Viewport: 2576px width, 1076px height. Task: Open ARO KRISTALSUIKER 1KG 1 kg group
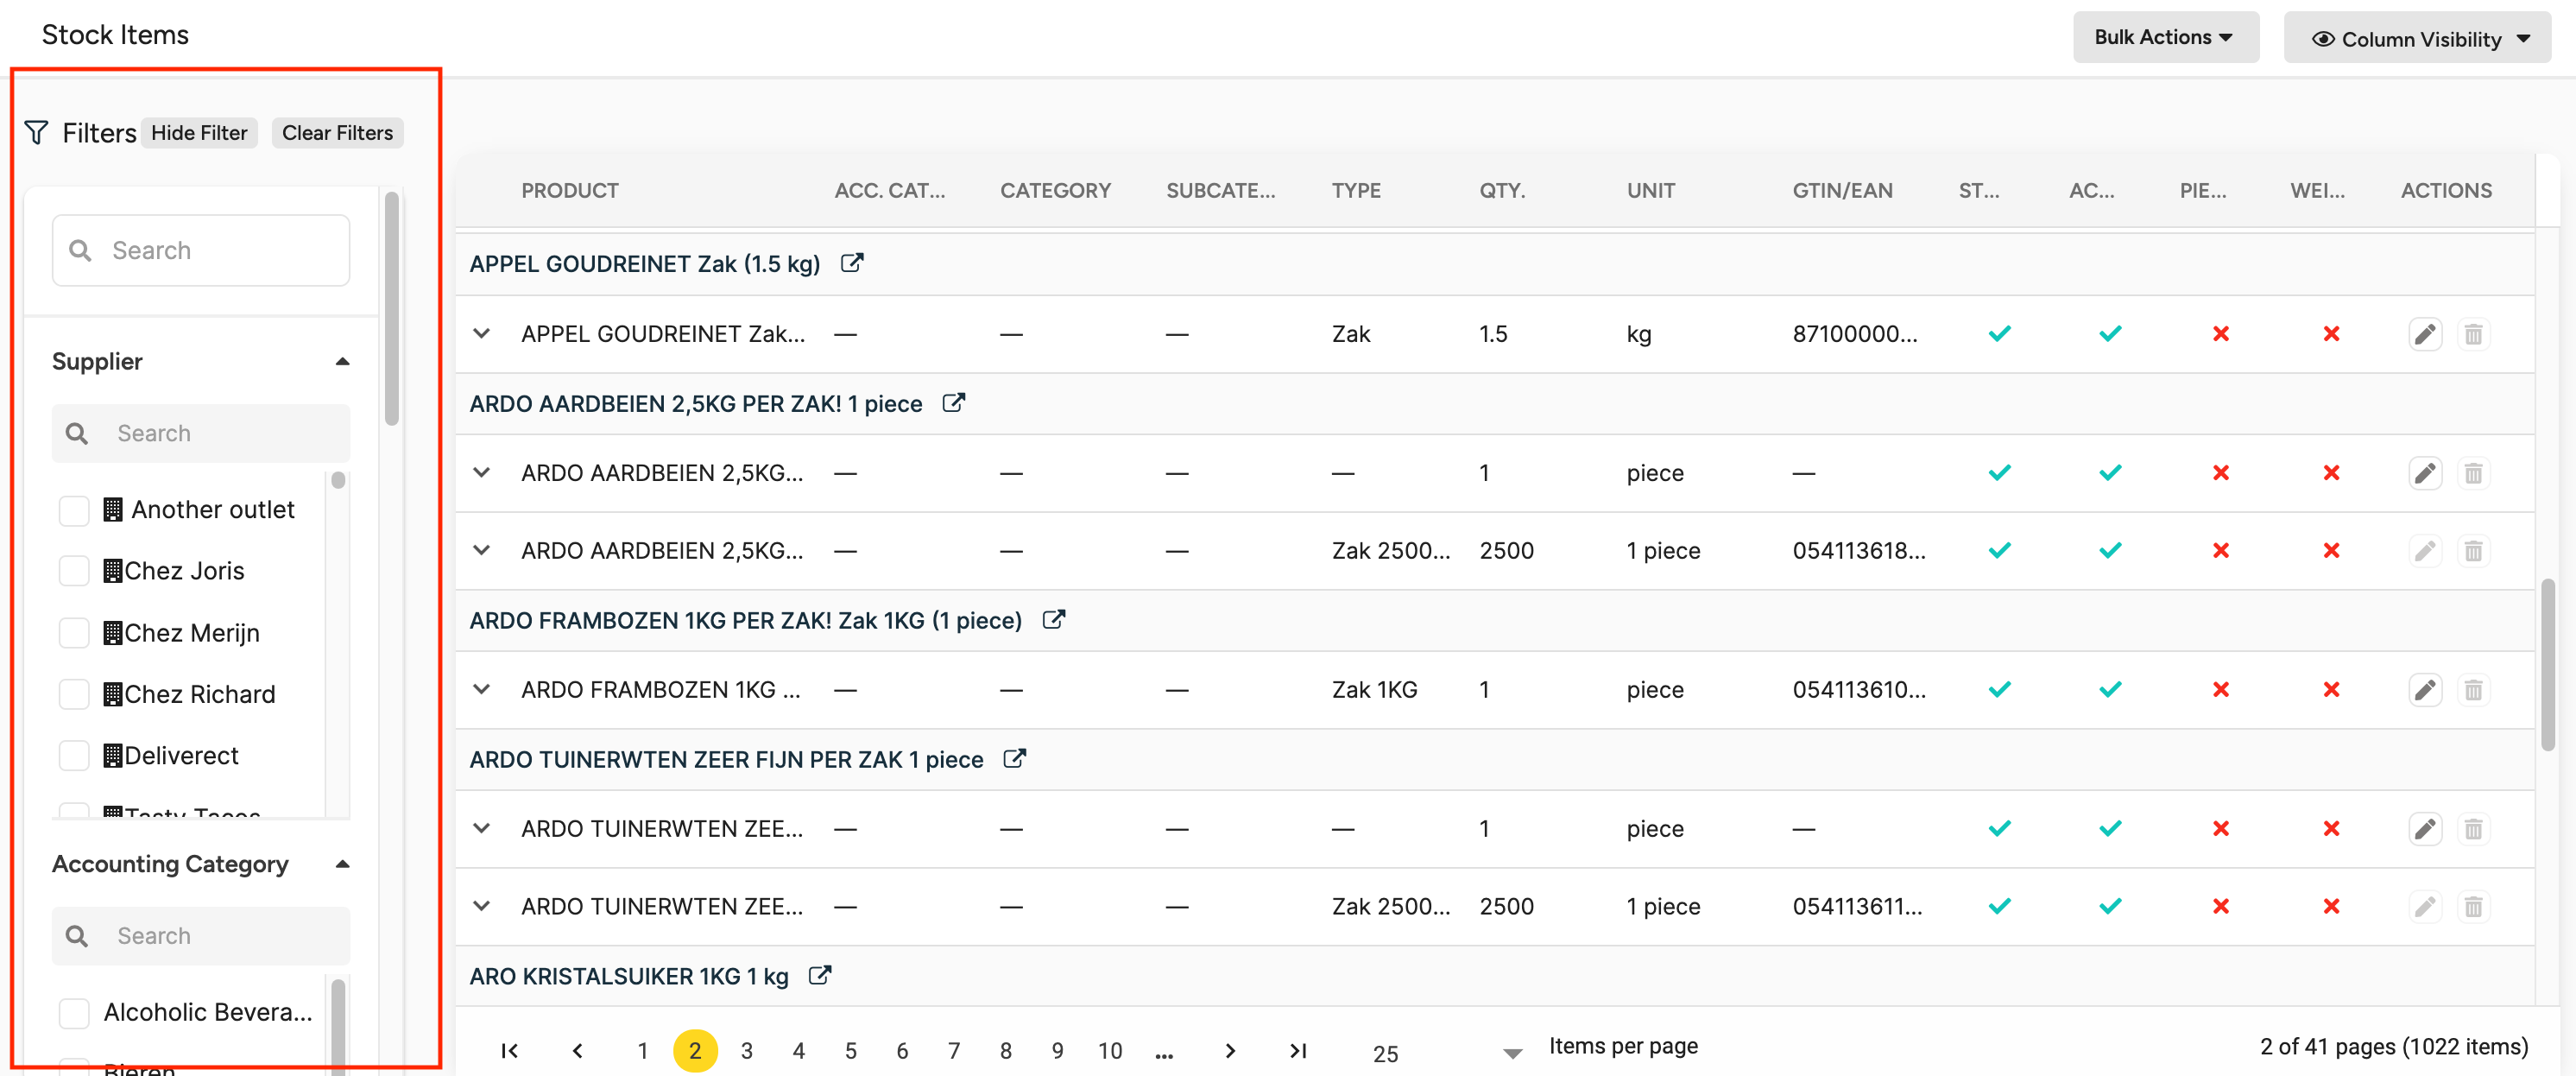[629, 977]
